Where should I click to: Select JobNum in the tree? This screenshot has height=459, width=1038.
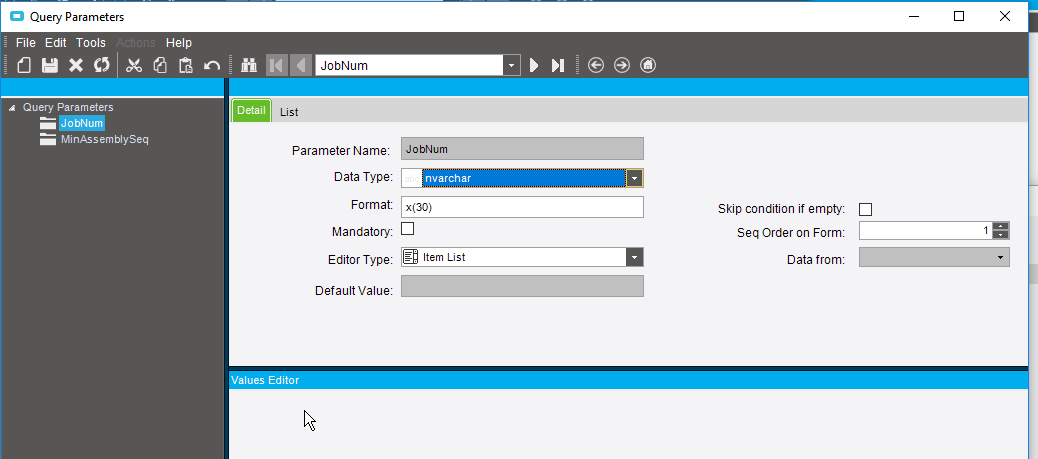[82, 123]
